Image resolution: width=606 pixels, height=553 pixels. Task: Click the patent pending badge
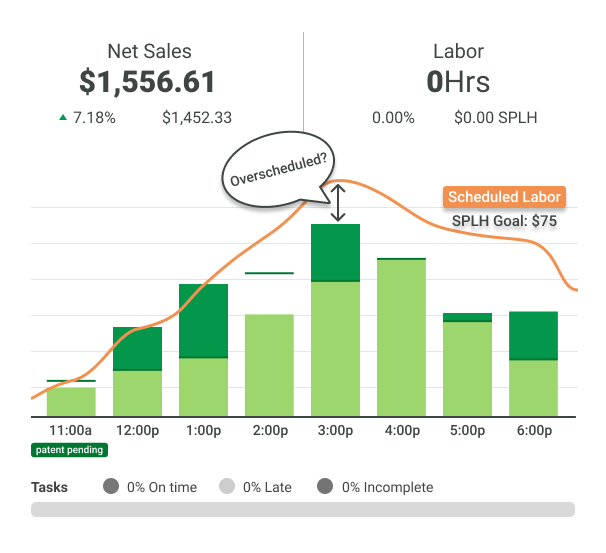(70, 450)
